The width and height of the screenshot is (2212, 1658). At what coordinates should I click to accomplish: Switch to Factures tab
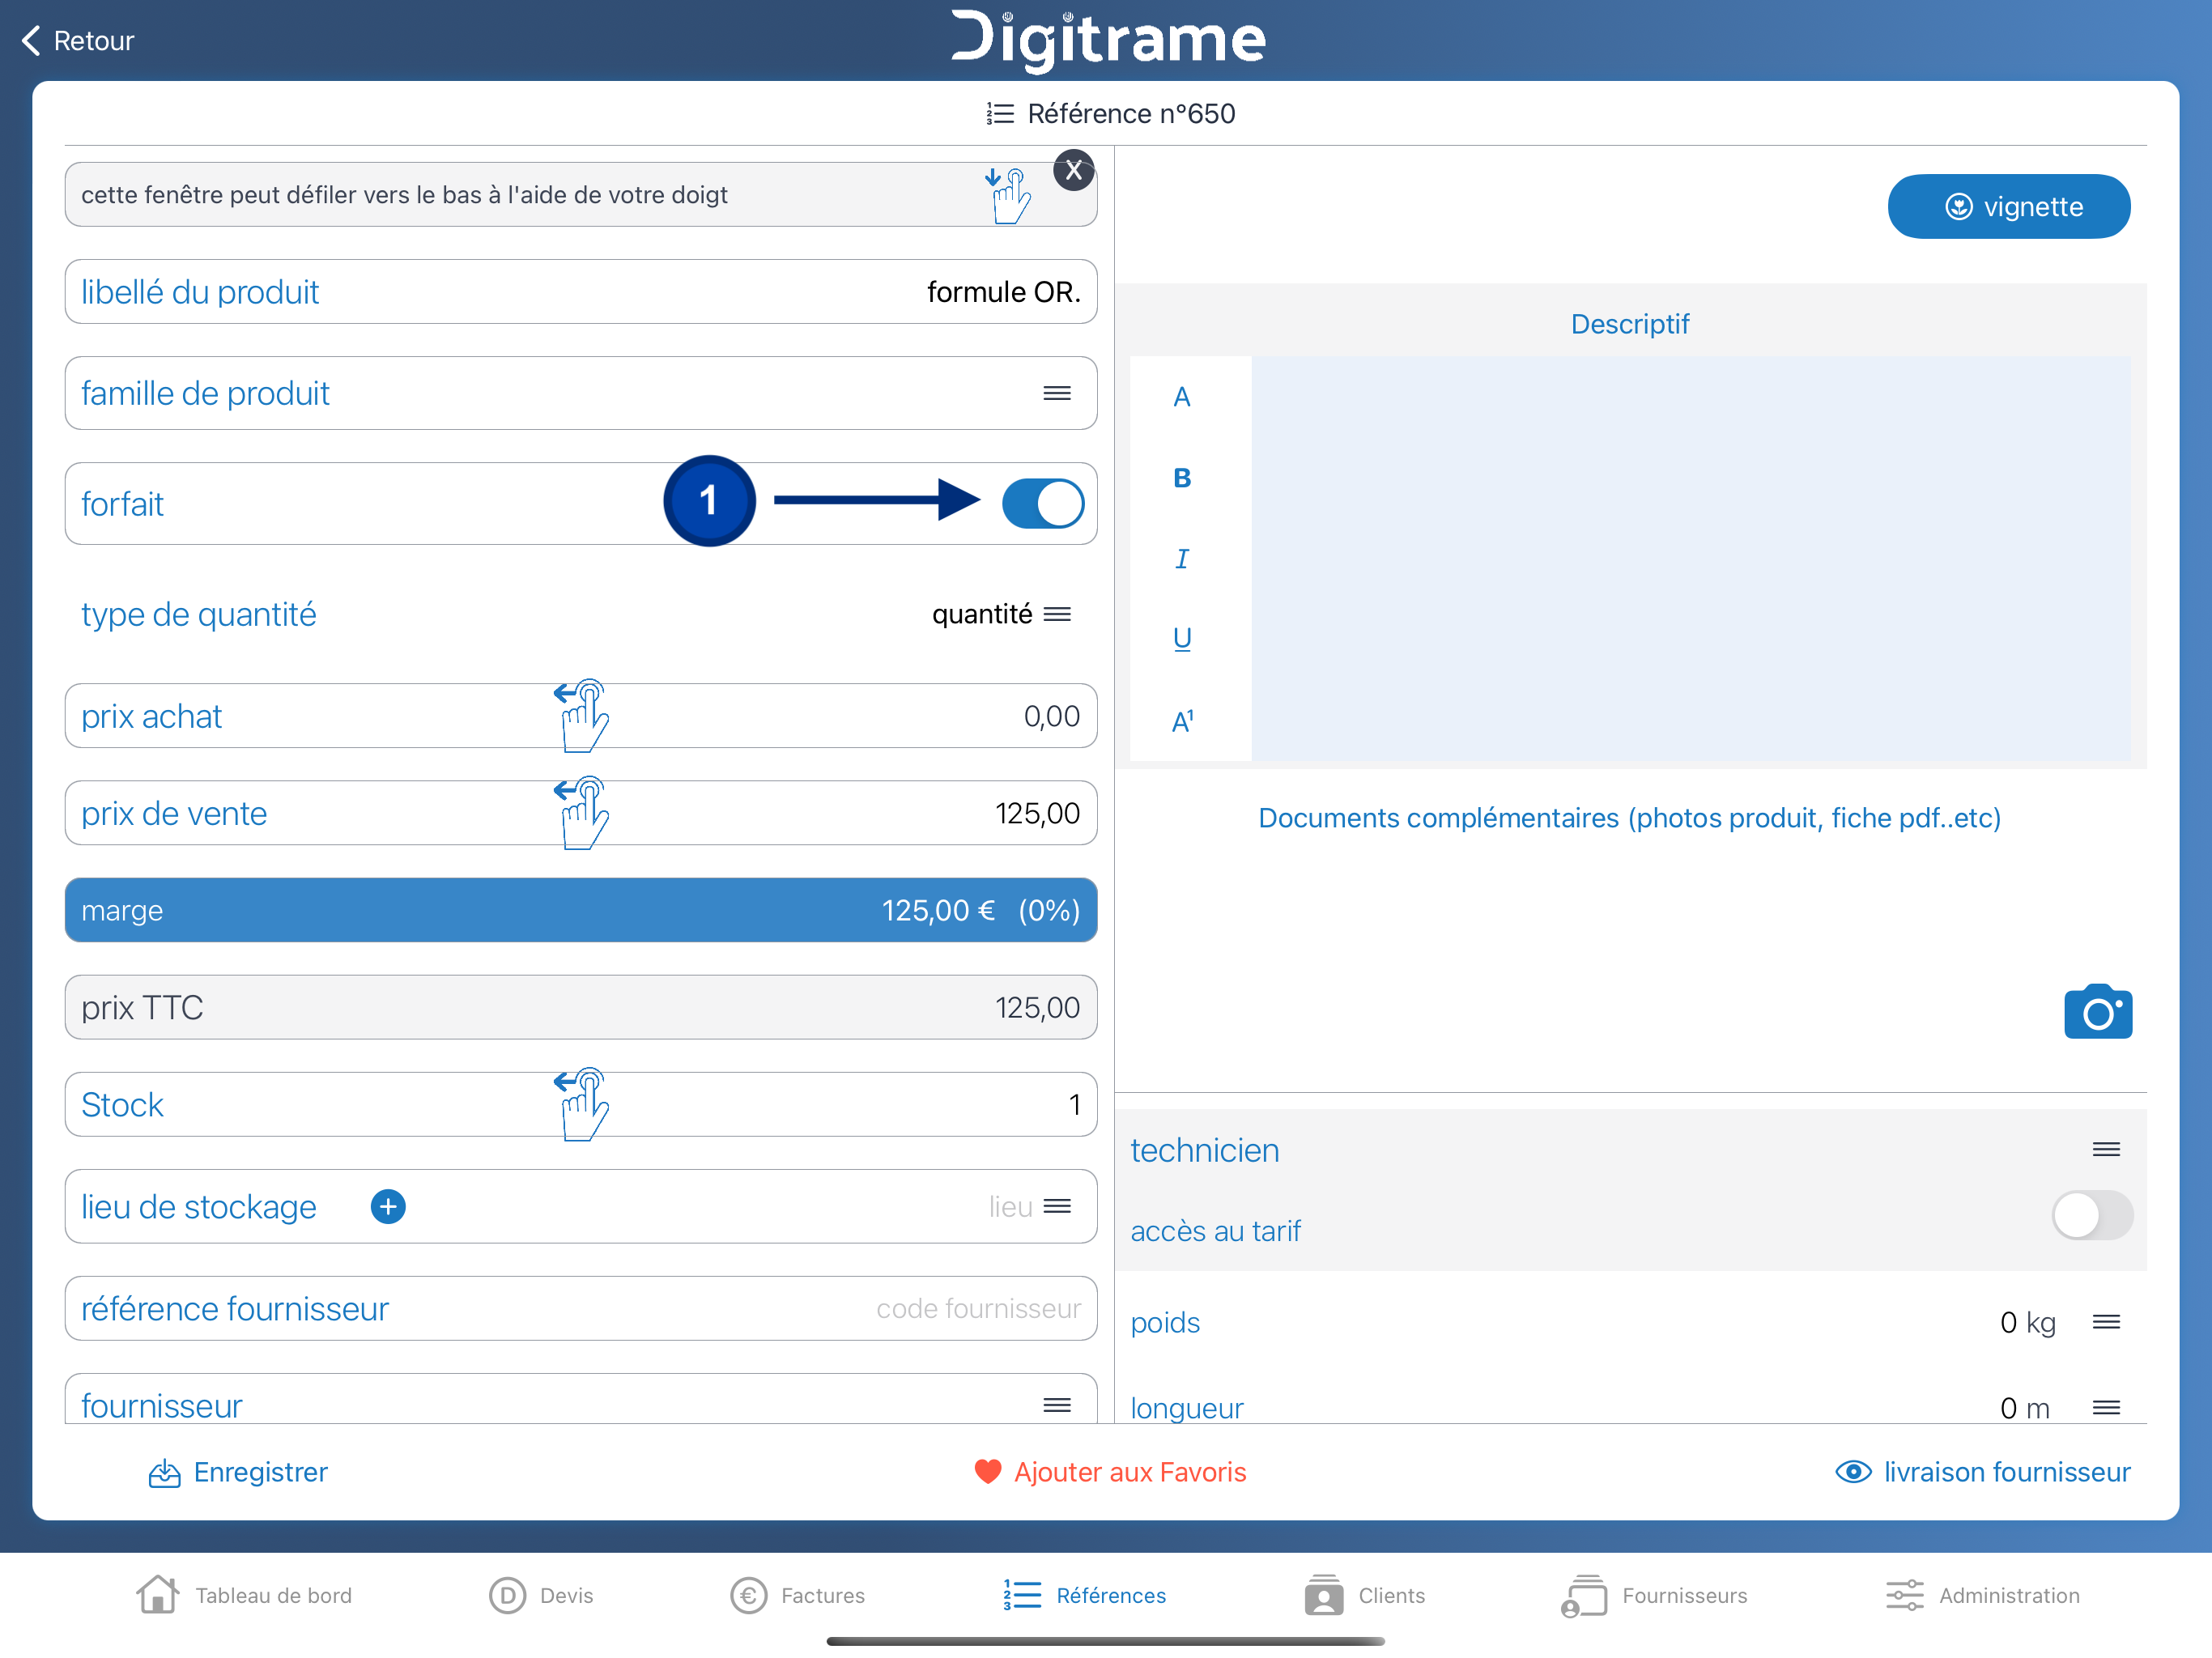(x=797, y=1595)
